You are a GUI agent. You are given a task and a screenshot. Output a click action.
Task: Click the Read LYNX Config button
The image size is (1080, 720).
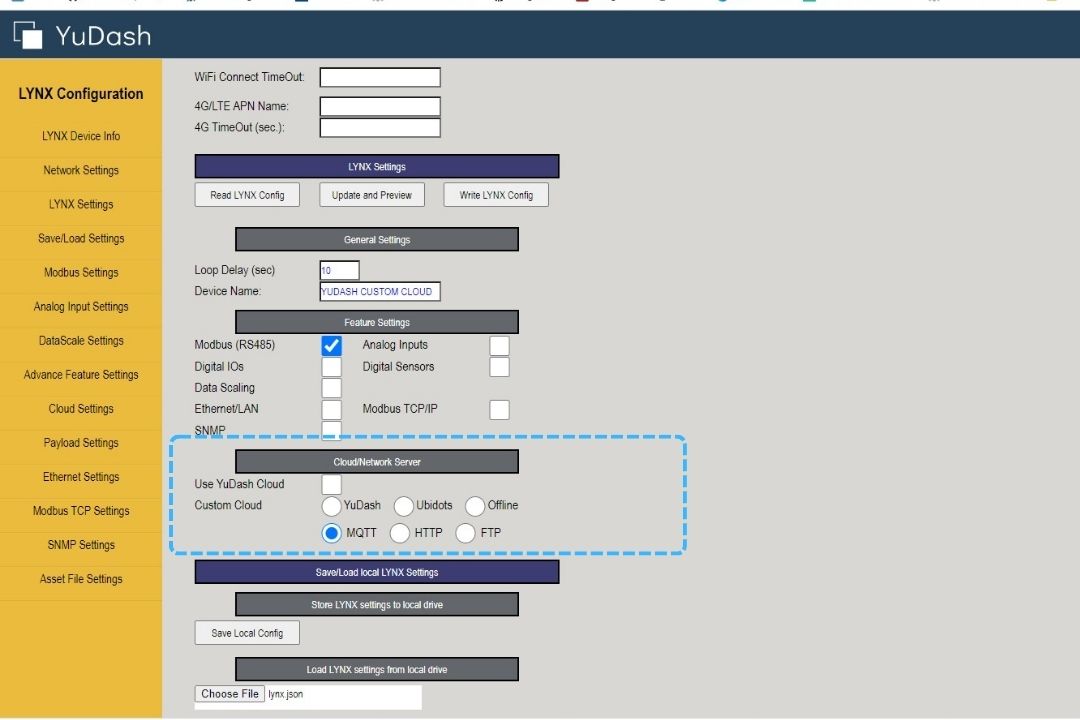click(x=247, y=195)
